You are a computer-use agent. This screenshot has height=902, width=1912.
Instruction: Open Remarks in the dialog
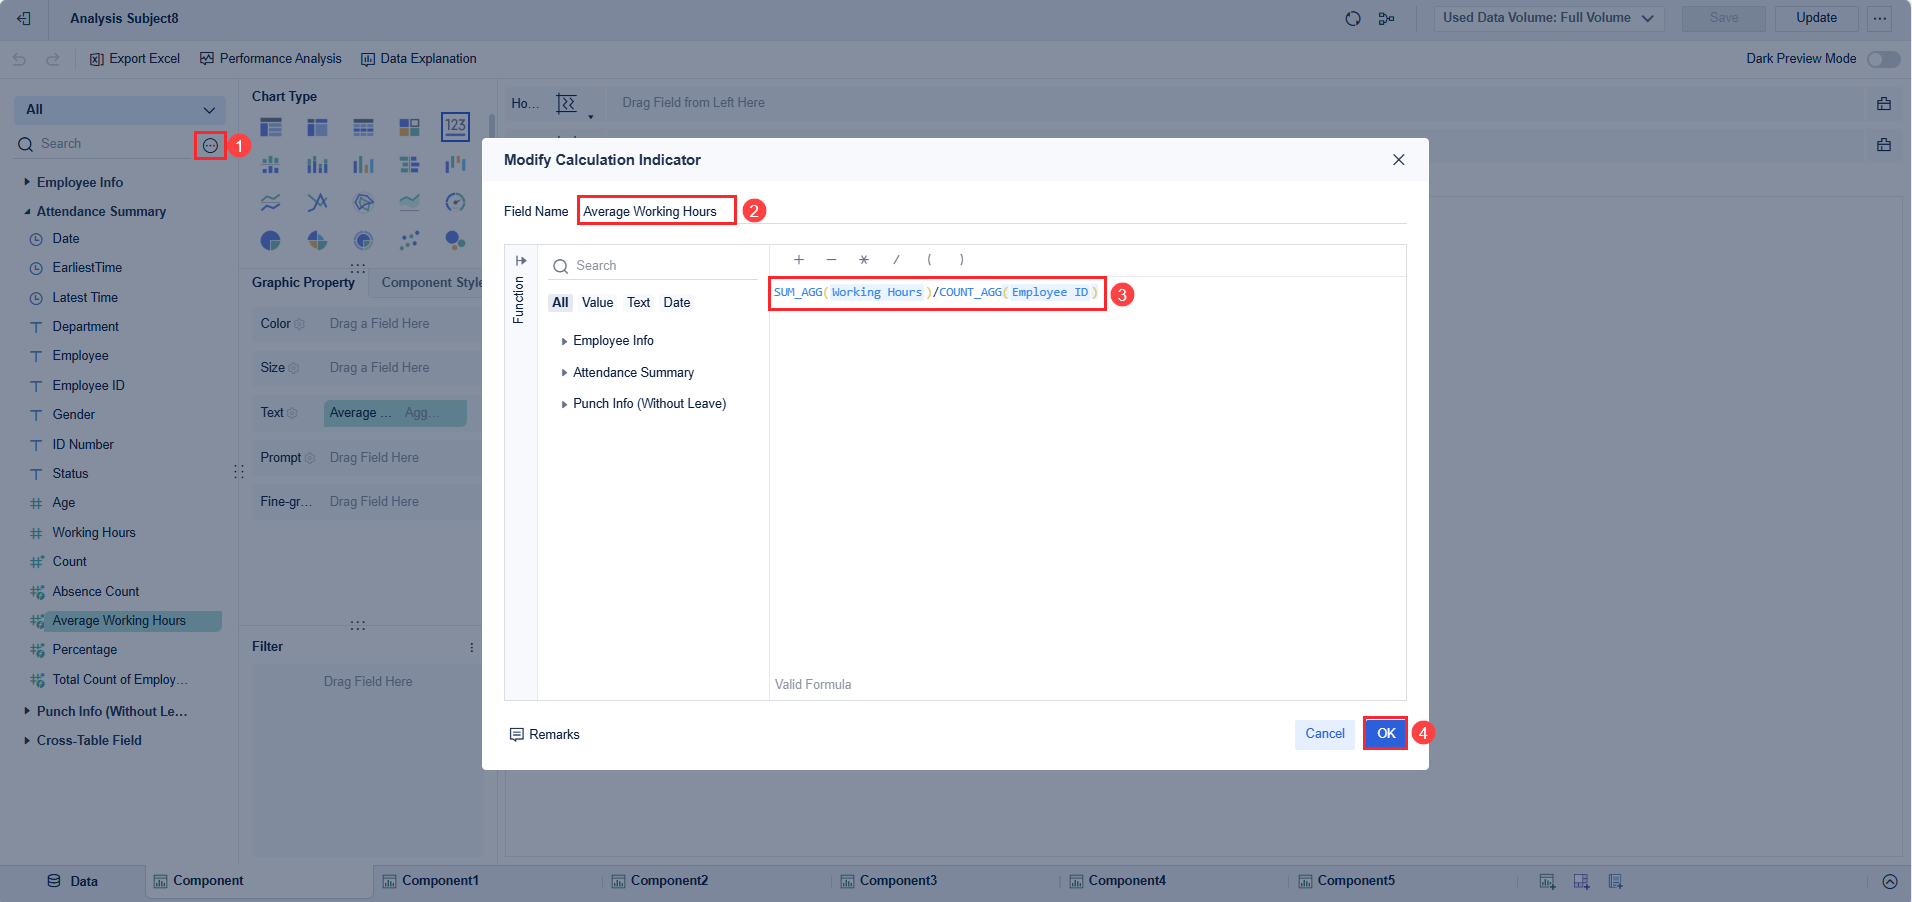tap(545, 735)
